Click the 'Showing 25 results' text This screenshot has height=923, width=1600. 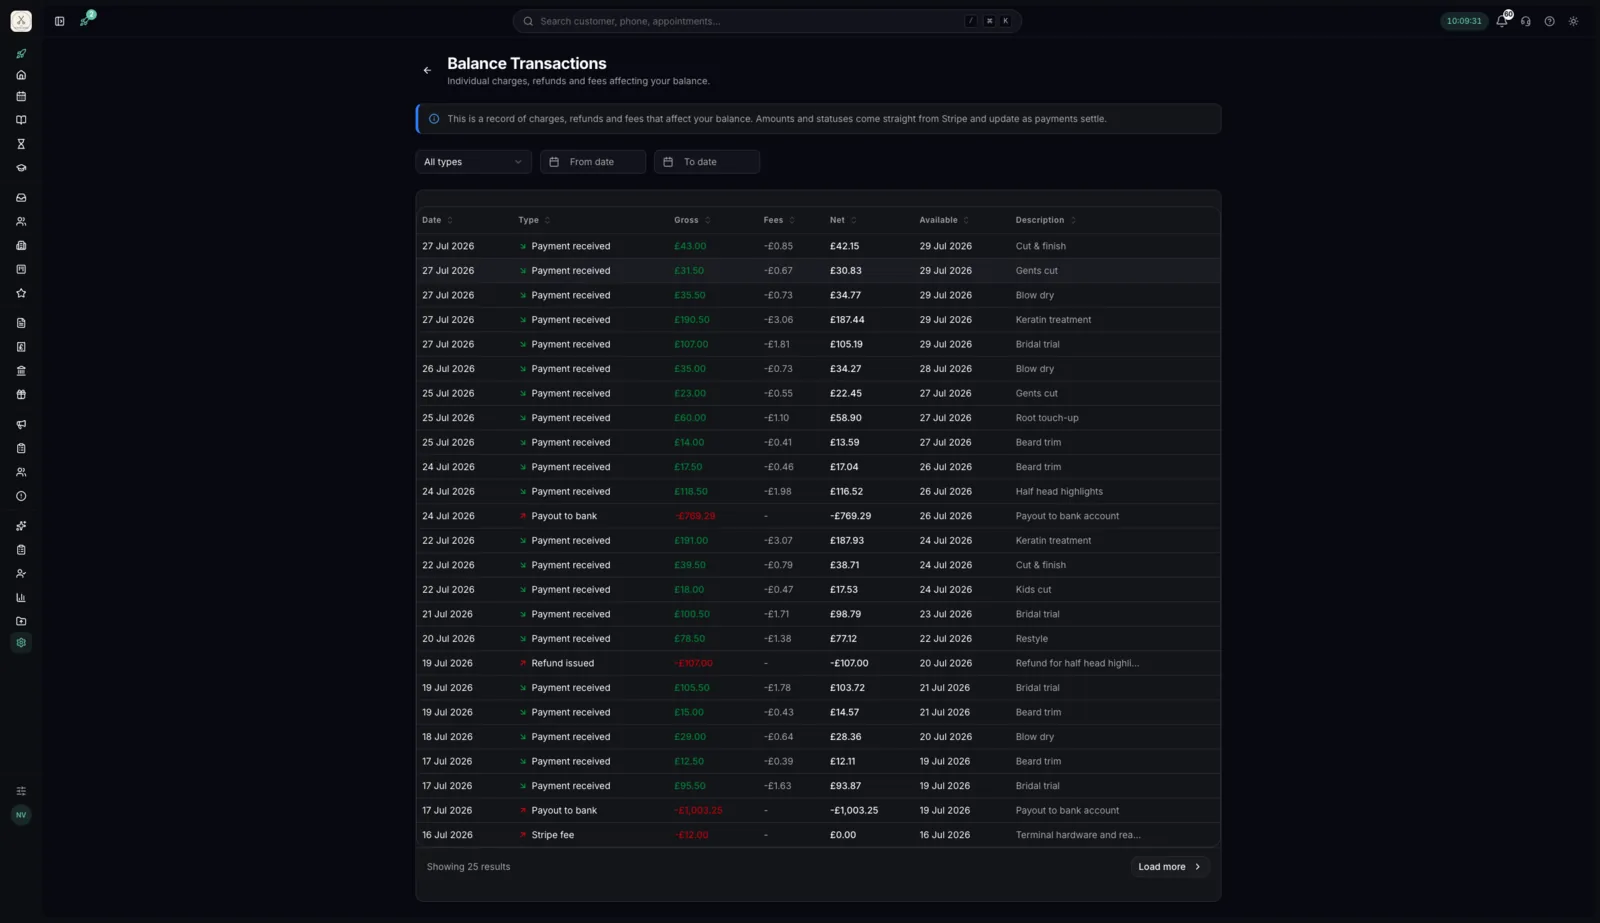468,867
